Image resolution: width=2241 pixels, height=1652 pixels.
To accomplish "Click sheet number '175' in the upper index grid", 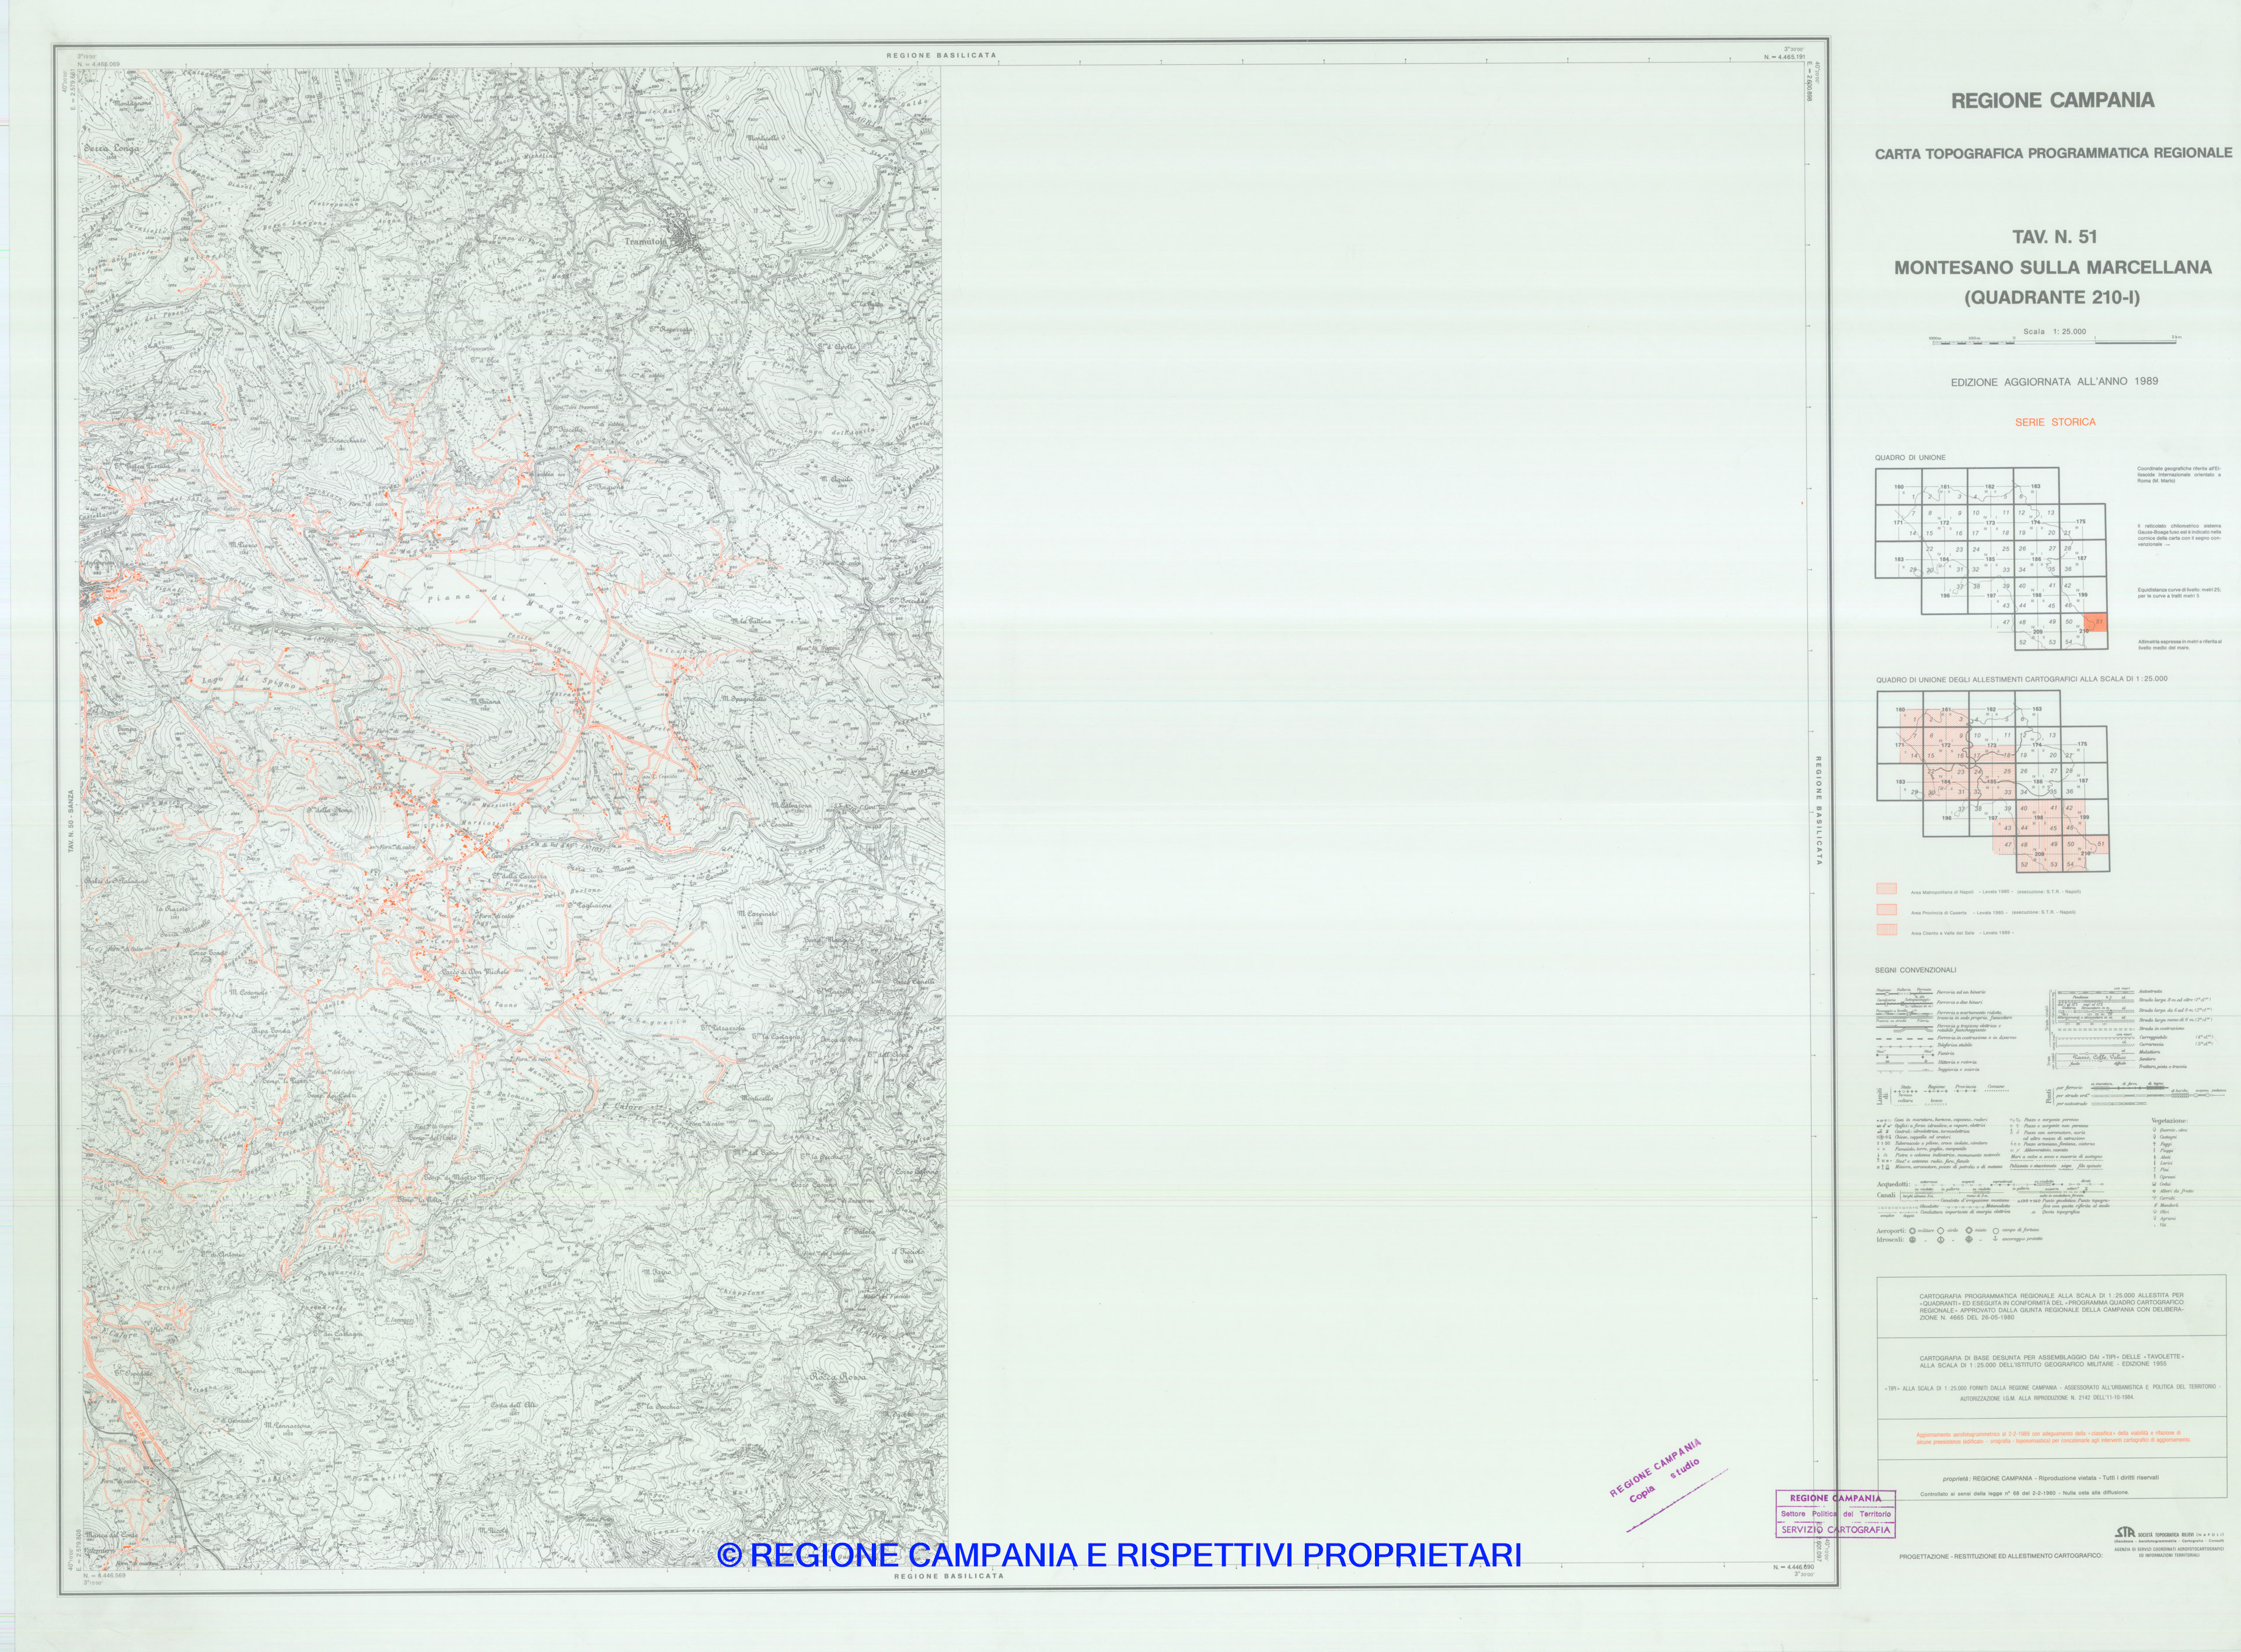I will pos(2081,522).
